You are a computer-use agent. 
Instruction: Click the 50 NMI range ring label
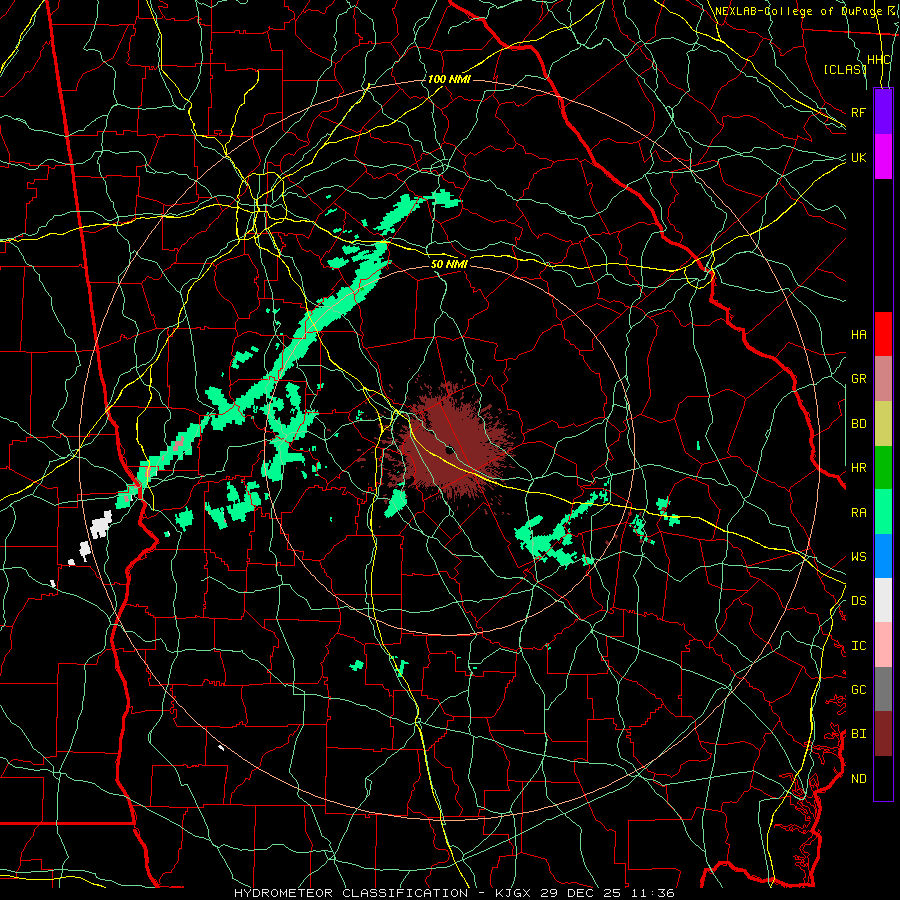[x=449, y=264]
